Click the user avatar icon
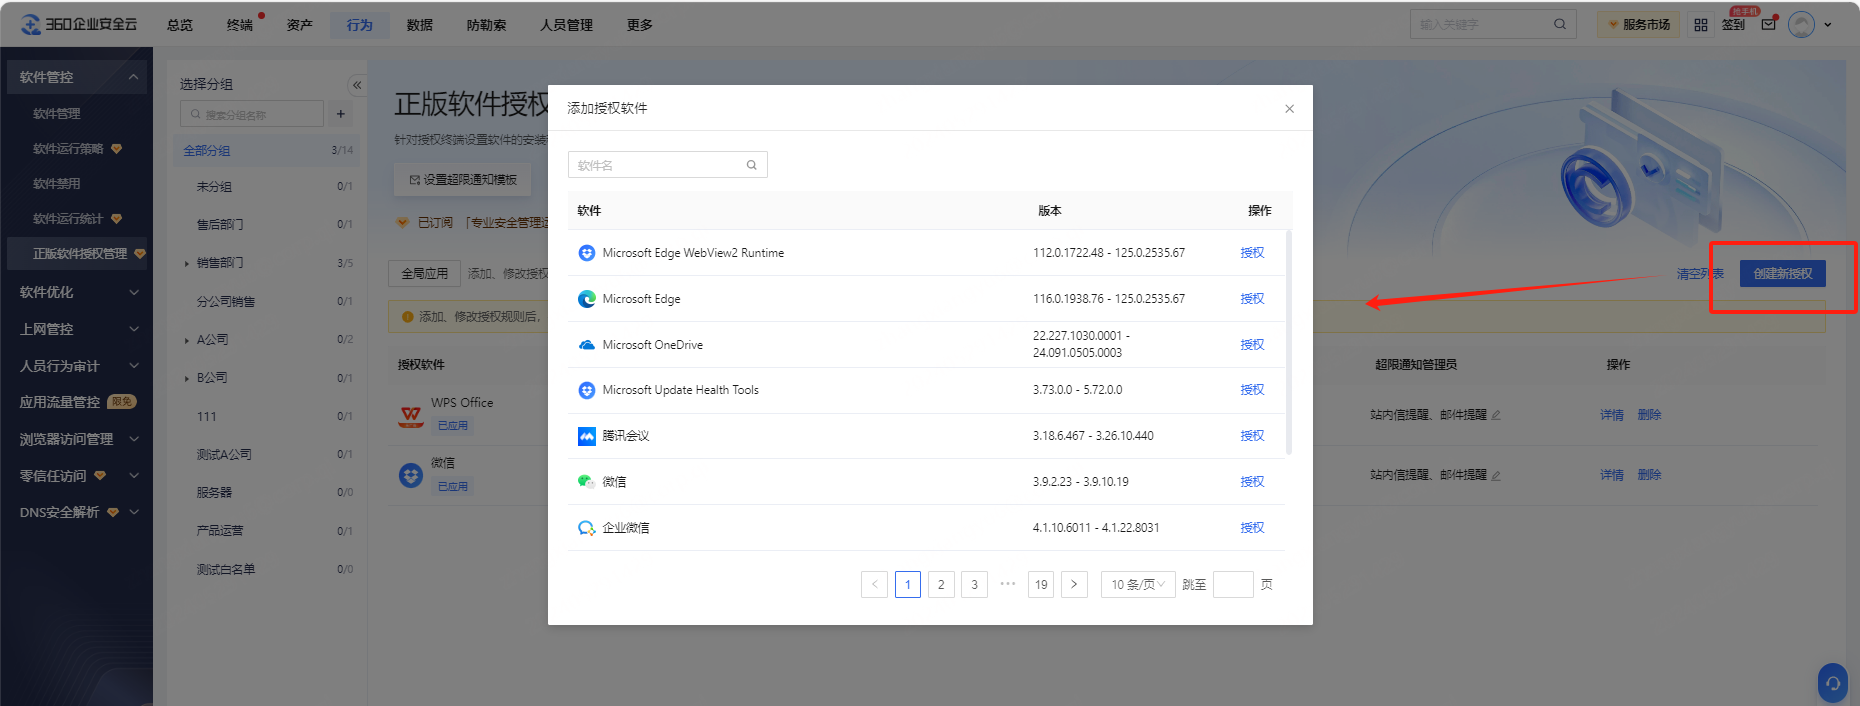The width and height of the screenshot is (1860, 706). pos(1802,24)
